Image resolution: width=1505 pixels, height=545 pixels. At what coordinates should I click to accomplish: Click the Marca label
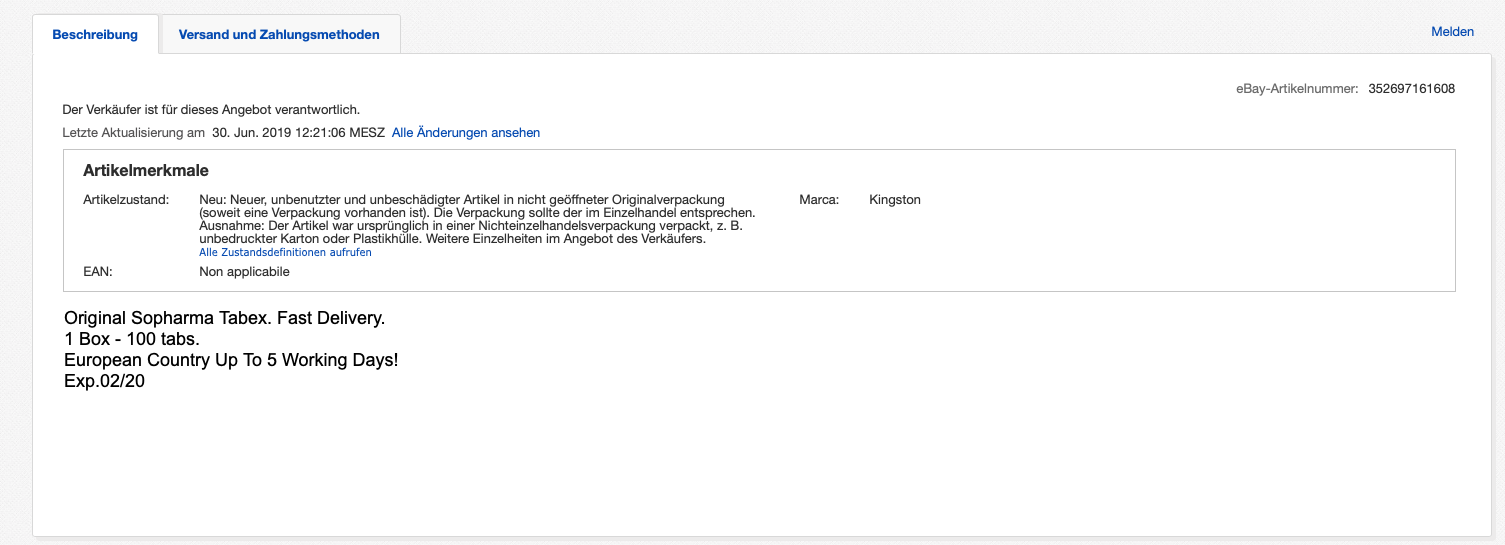click(818, 200)
